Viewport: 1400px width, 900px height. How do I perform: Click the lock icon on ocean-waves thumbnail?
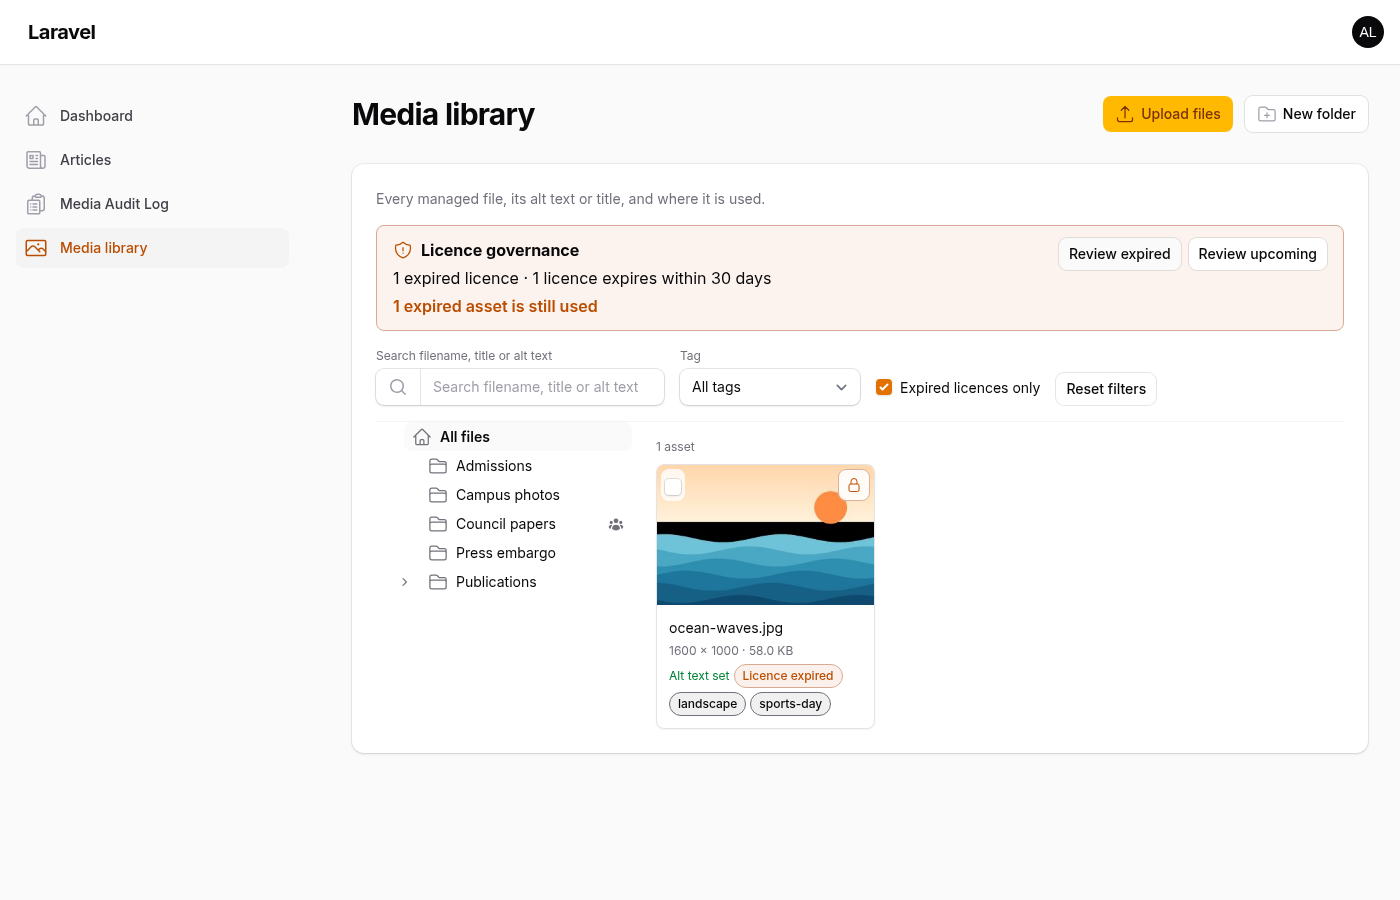coord(854,485)
